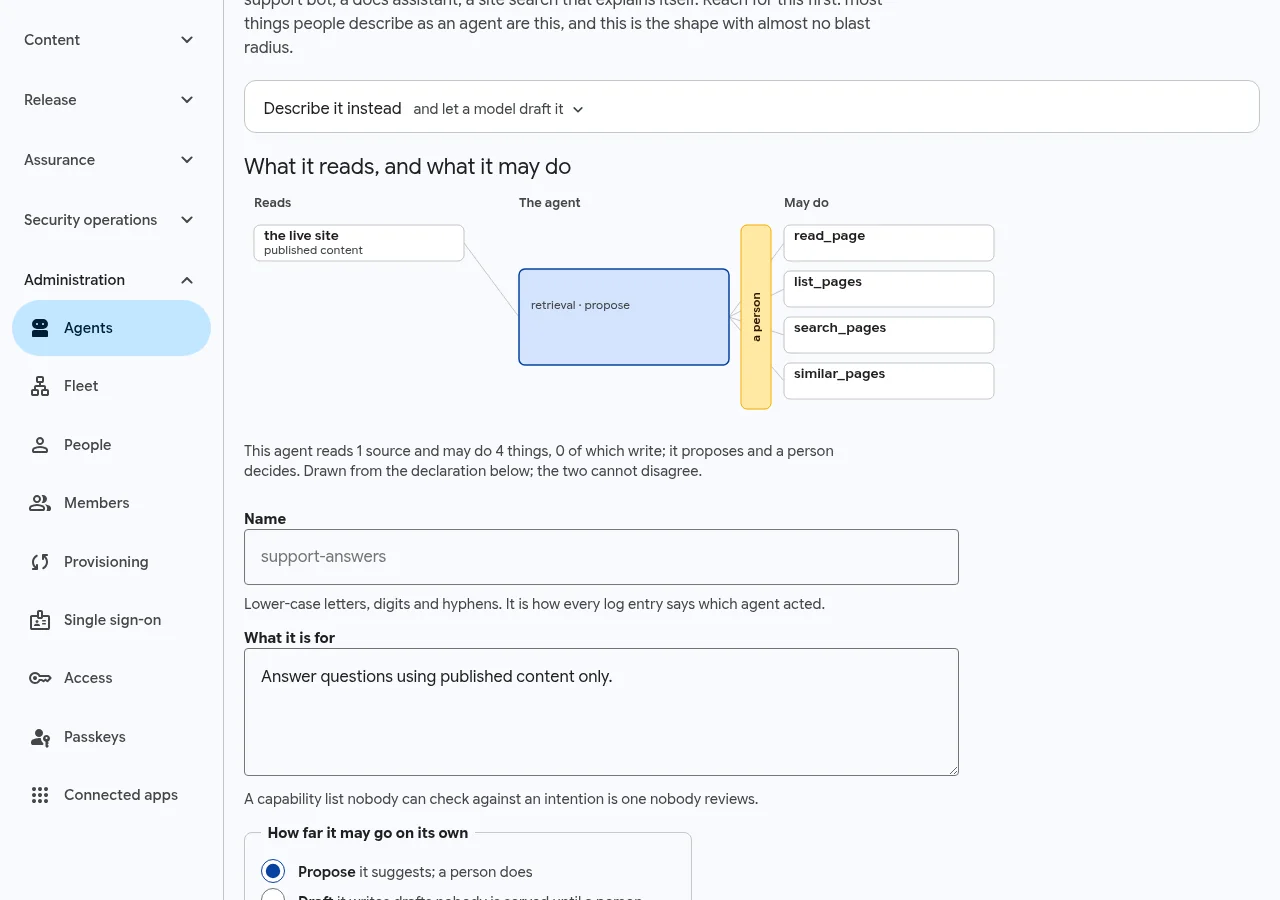Click the Name input field
The image size is (1280, 900).
pyautogui.click(x=601, y=557)
